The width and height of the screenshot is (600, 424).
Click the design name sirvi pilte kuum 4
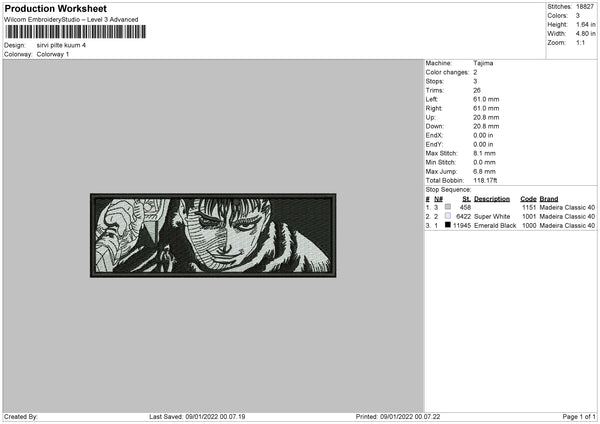point(61,45)
